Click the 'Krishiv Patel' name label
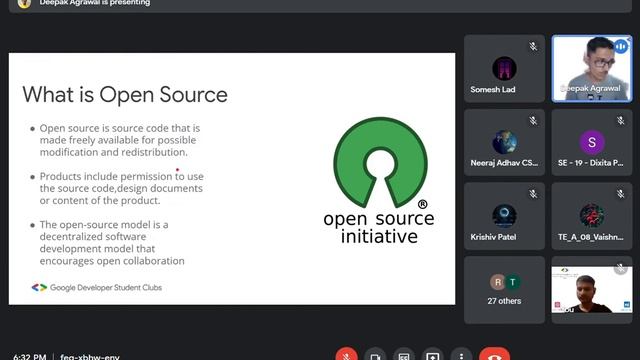 click(x=493, y=237)
